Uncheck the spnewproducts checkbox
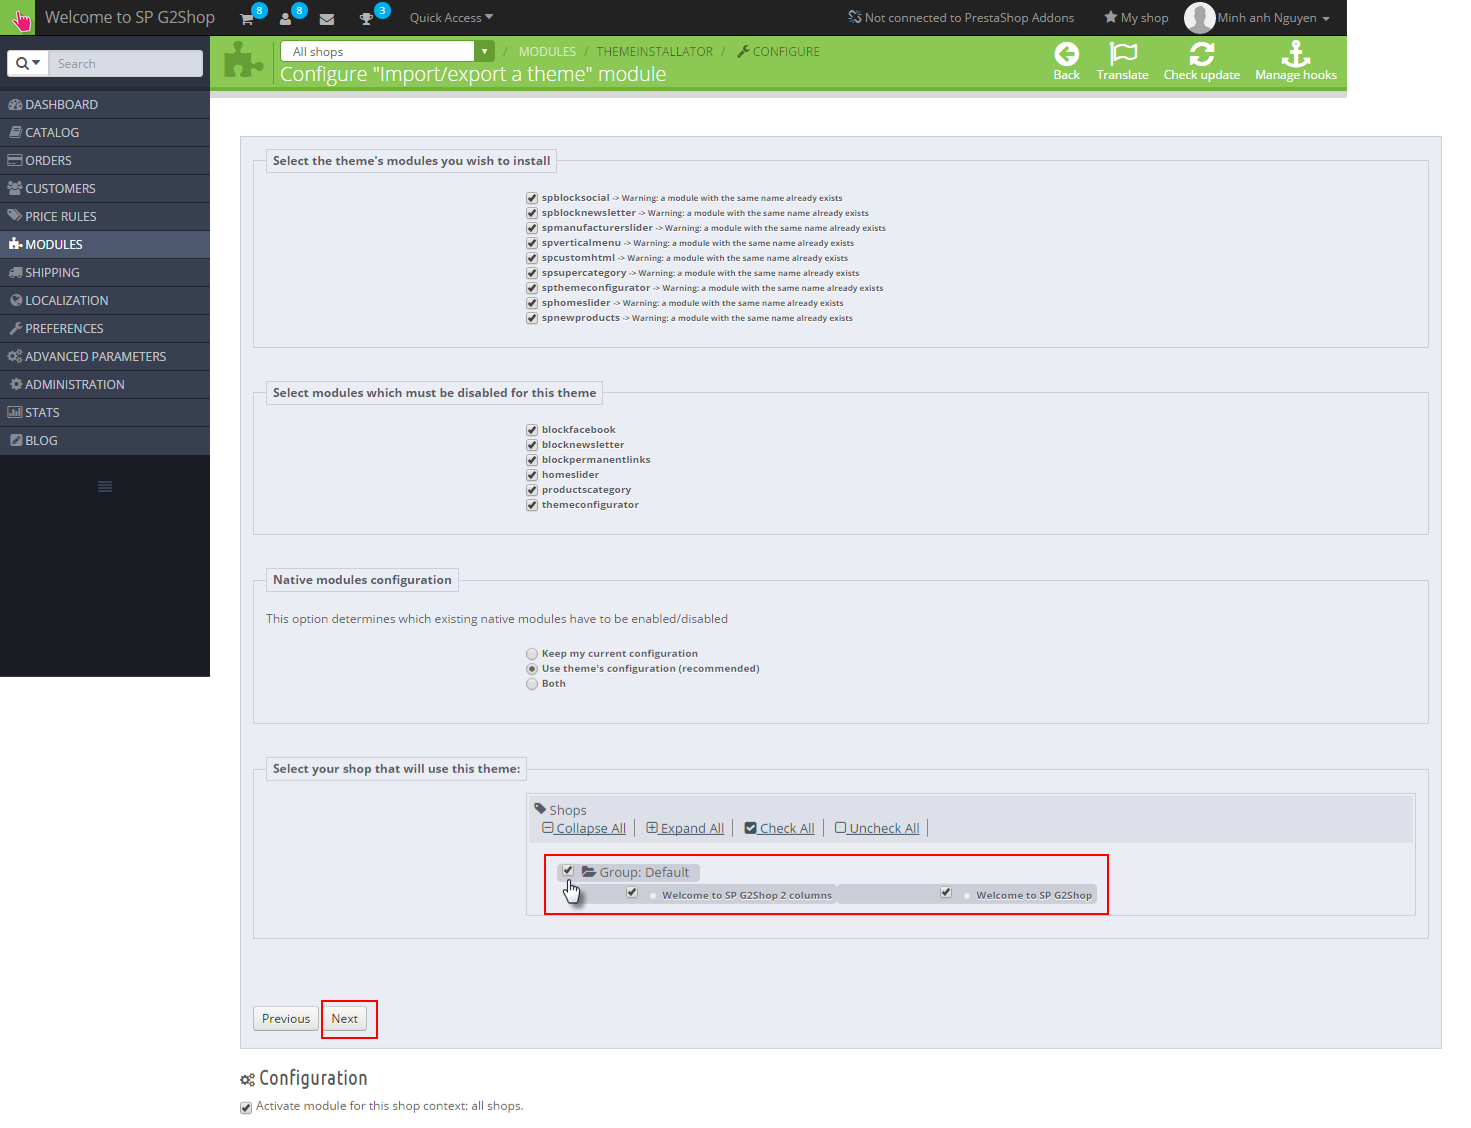This screenshot has height=1128, width=1471. point(532,318)
